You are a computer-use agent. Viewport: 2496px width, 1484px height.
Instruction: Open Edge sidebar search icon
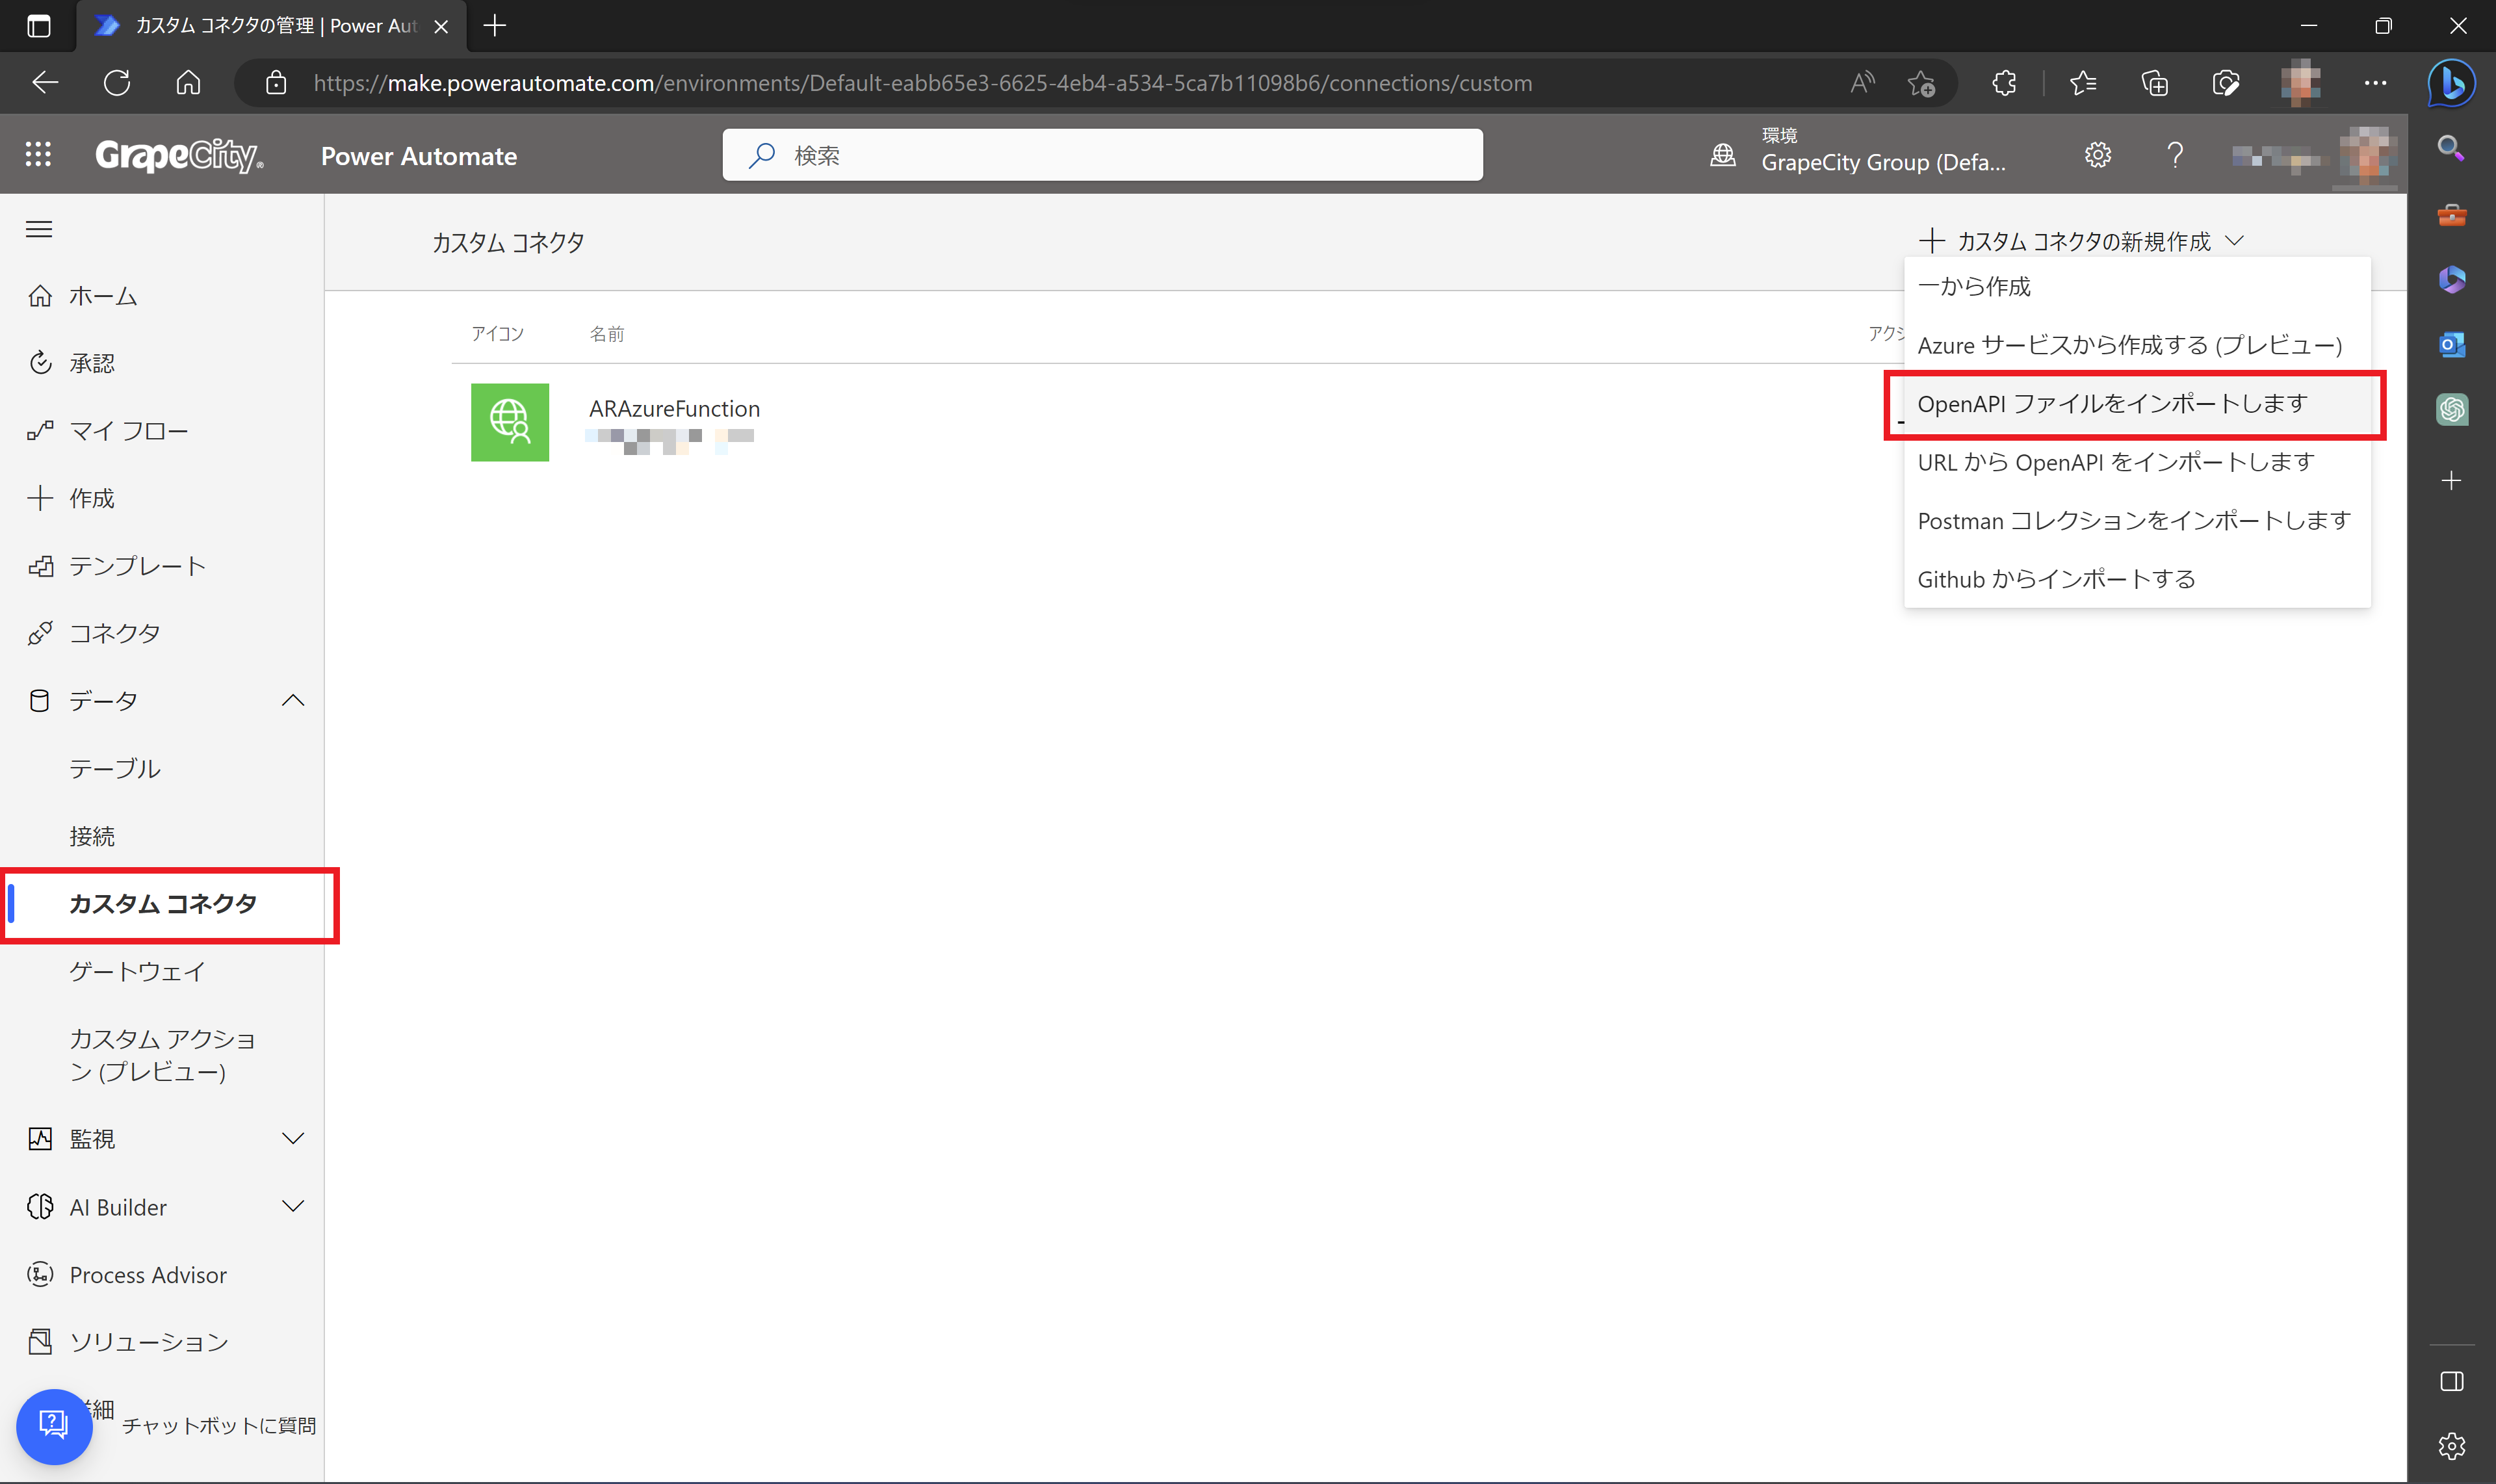pos(2451,149)
